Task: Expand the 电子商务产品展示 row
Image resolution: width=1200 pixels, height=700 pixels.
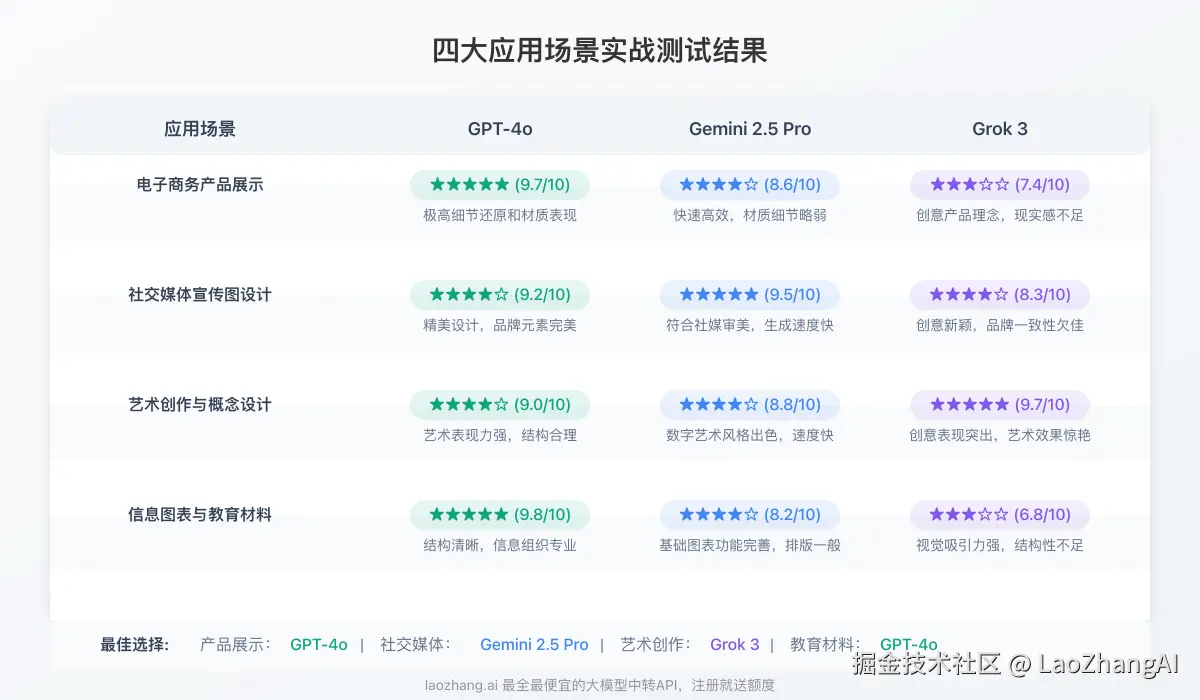Action: [x=200, y=185]
